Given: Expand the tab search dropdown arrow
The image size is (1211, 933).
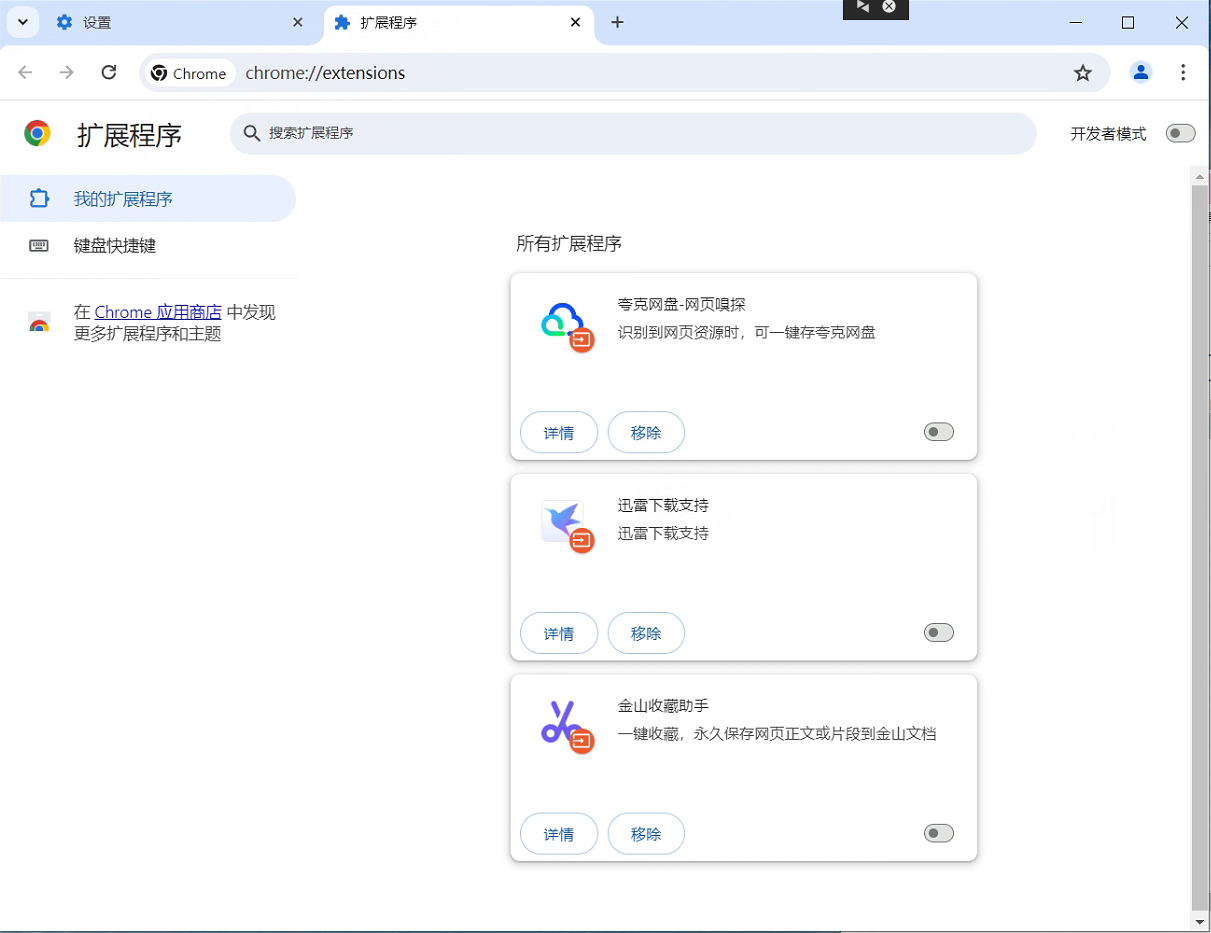Looking at the screenshot, I should click(x=22, y=22).
